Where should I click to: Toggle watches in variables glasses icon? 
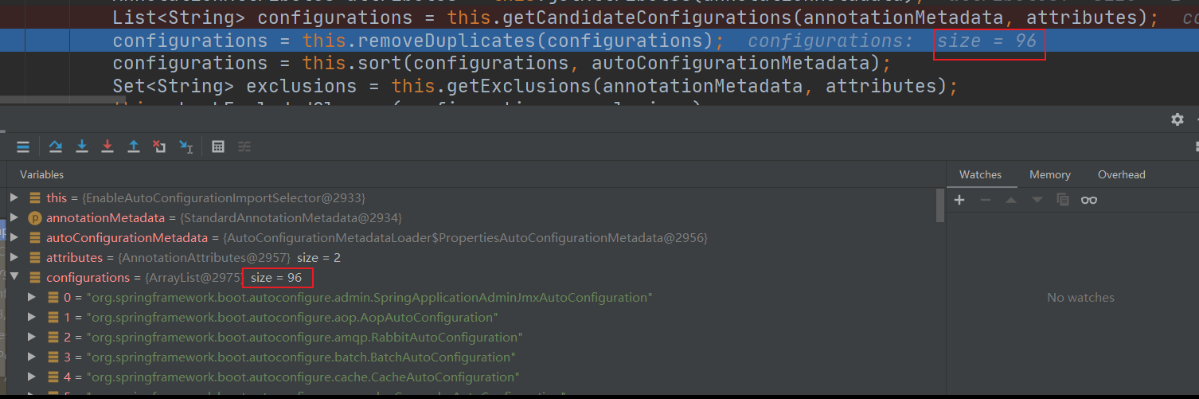coord(1089,200)
